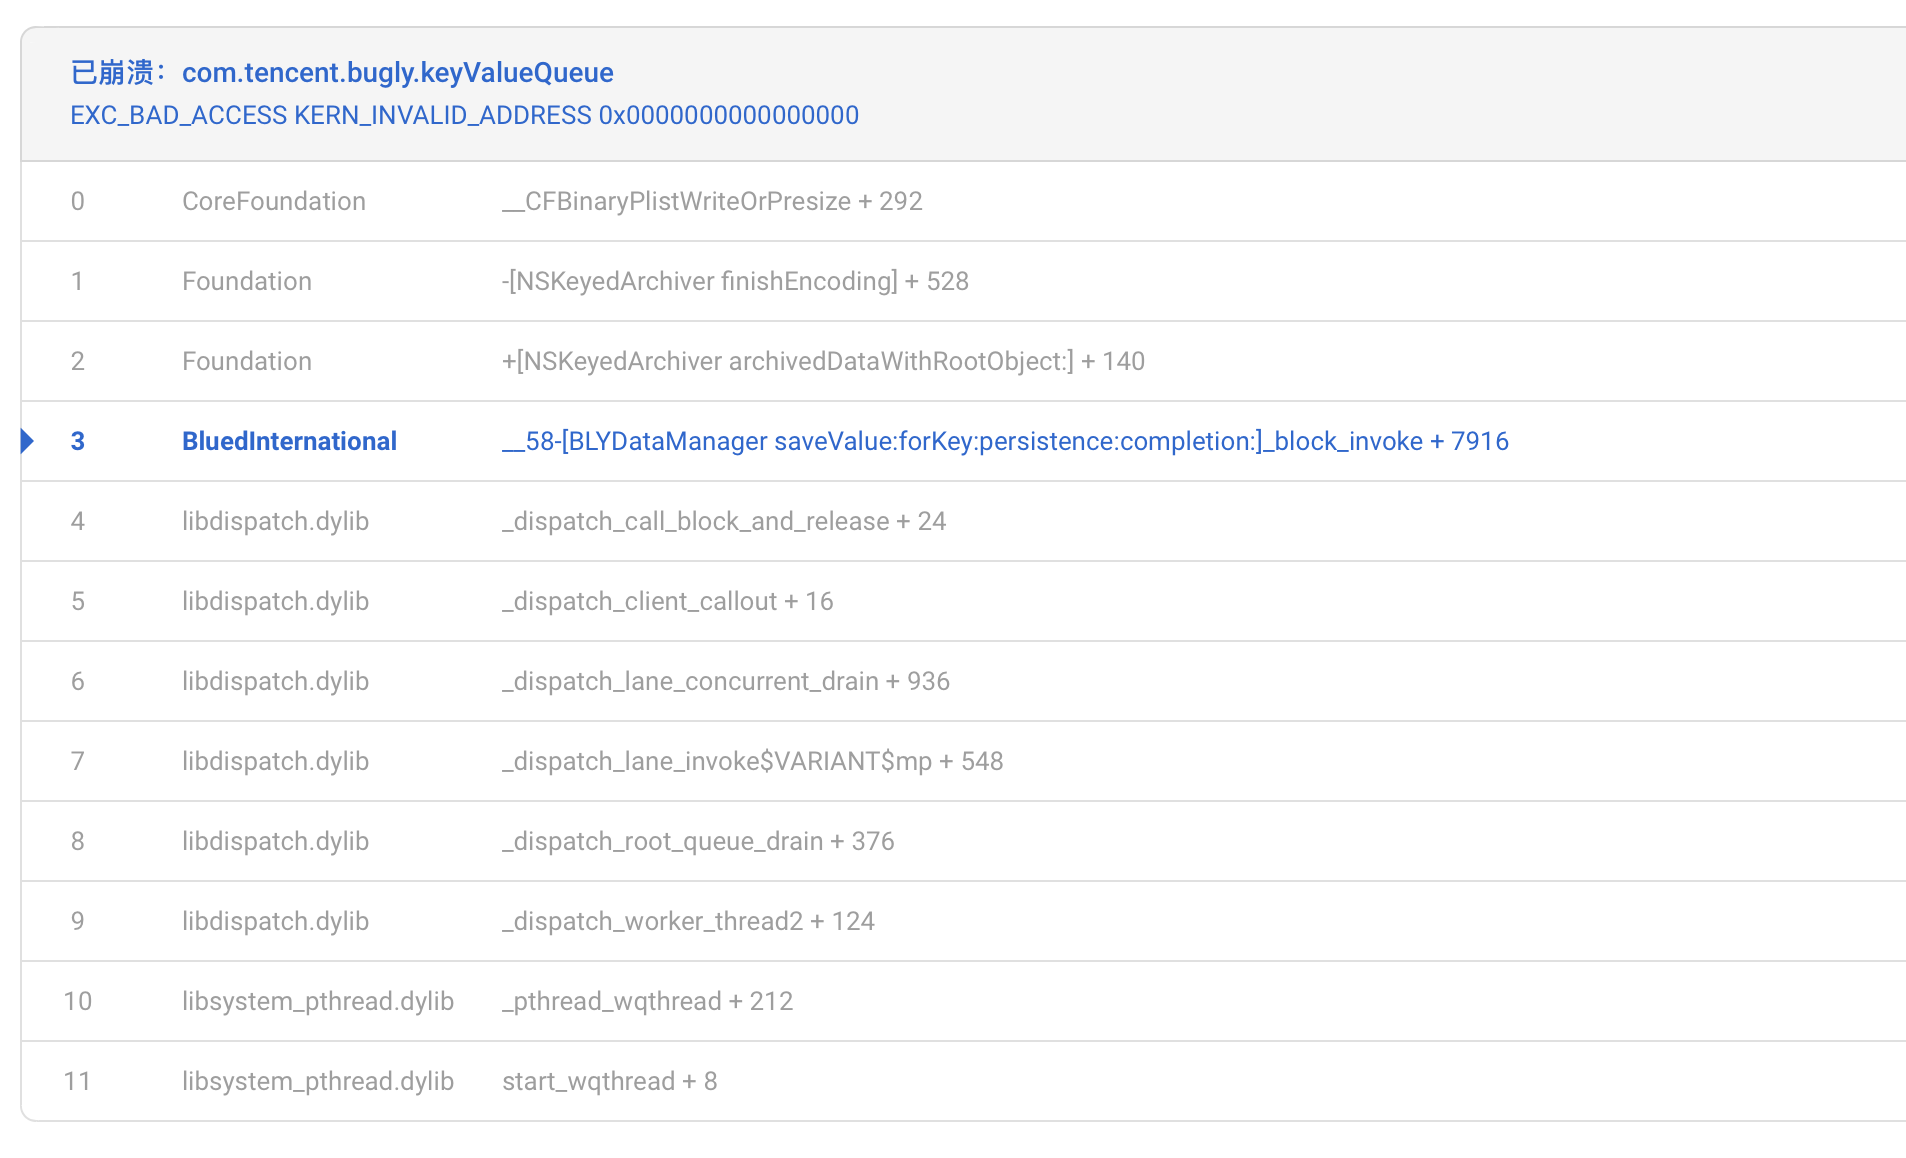Click the EXC_BAD_ACCESS error description
Viewport: 1906px width, 1158px height.
[464, 115]
